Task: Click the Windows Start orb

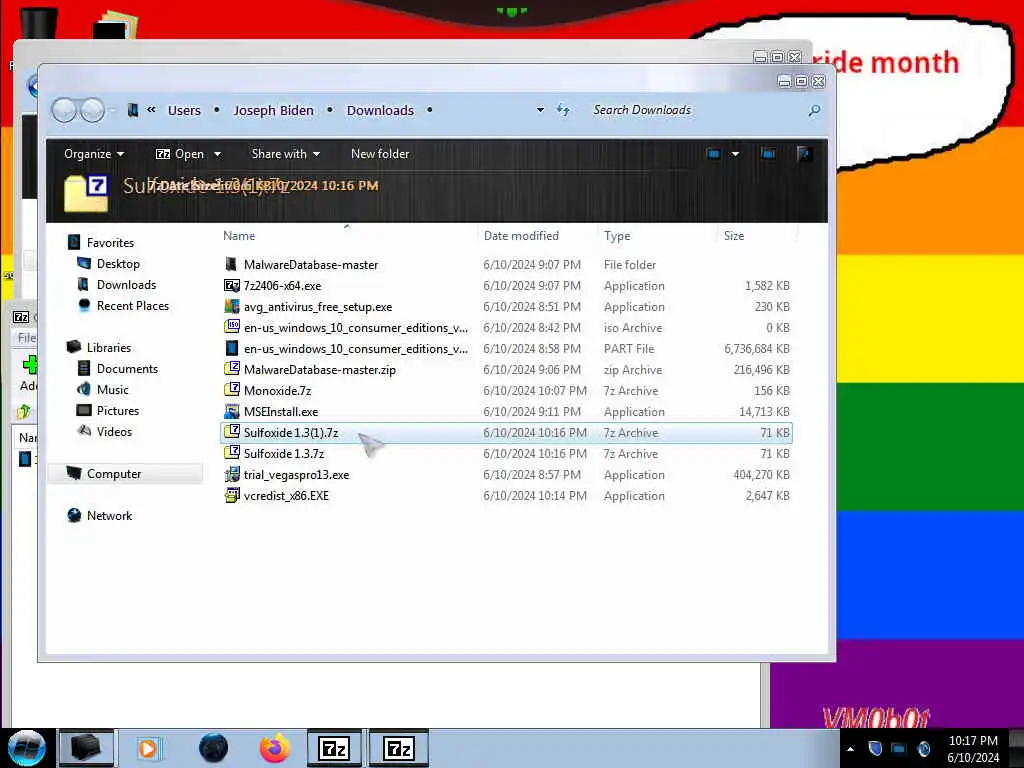Action: pos(26,748)
